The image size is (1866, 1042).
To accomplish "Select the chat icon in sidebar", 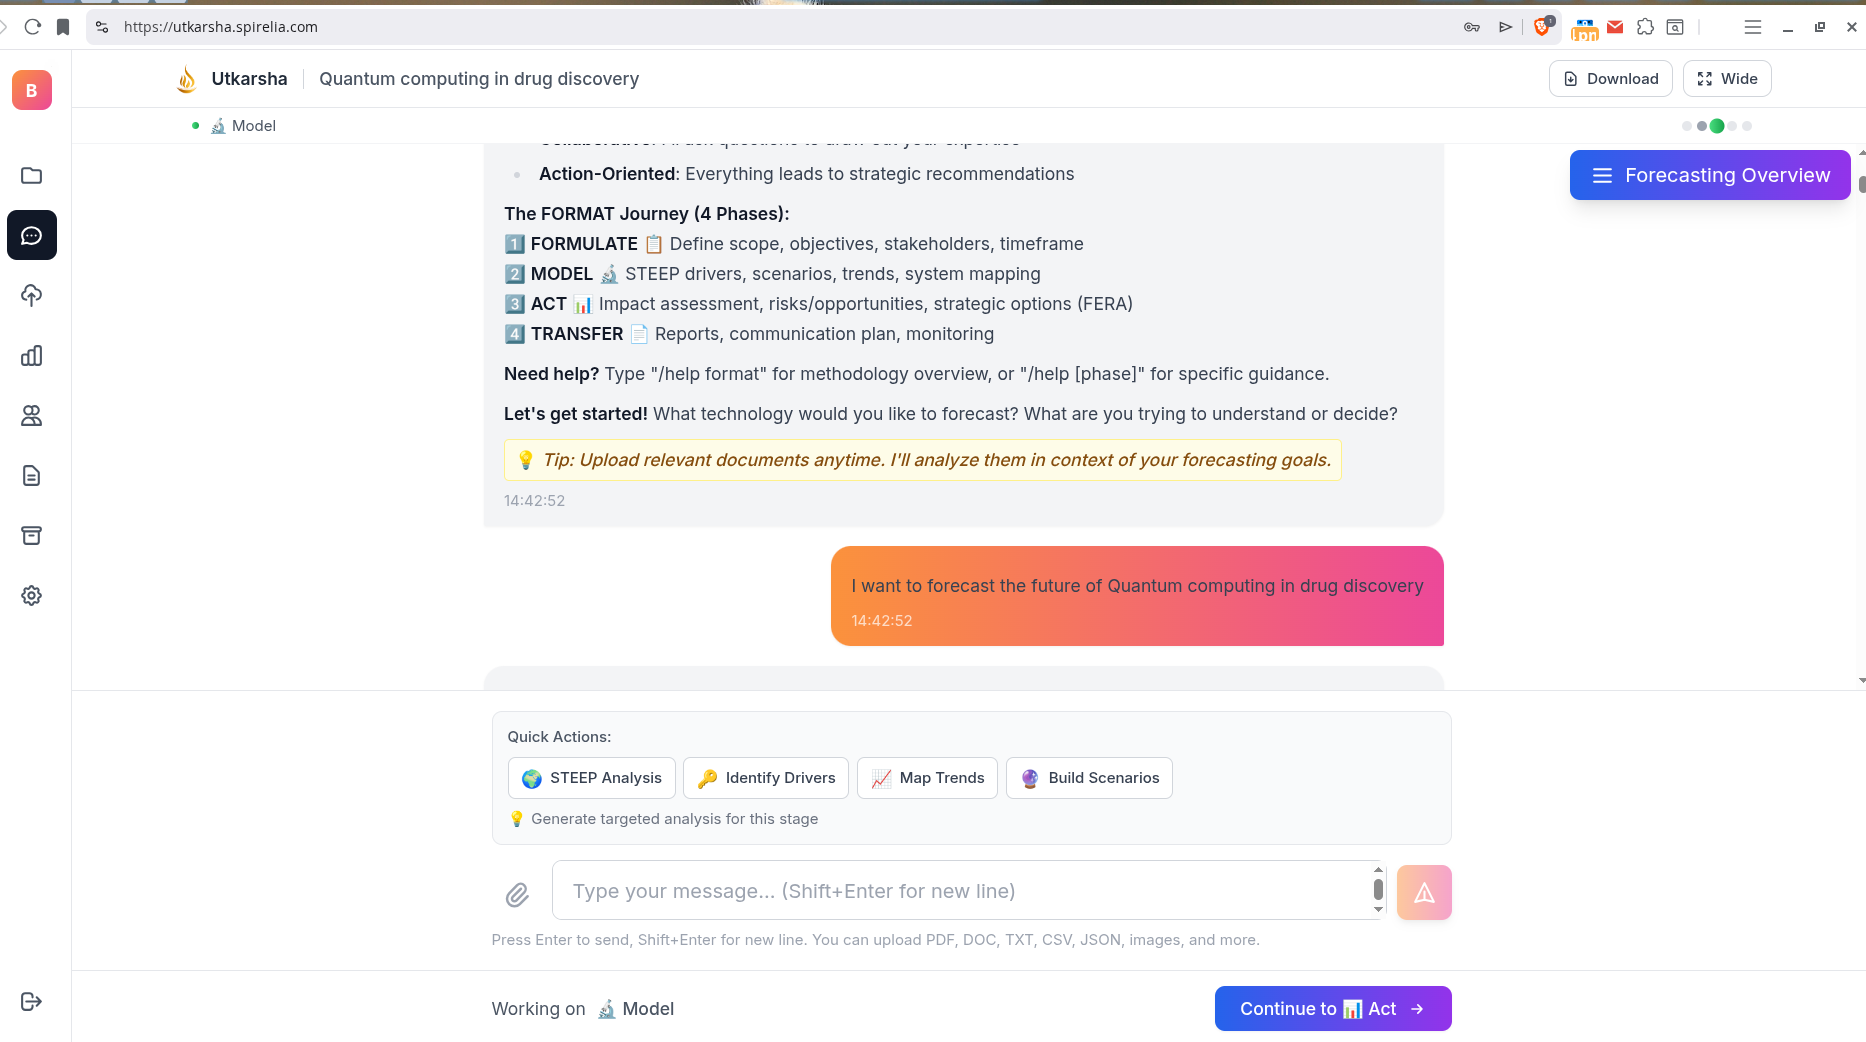I will [x=31, y=236].
